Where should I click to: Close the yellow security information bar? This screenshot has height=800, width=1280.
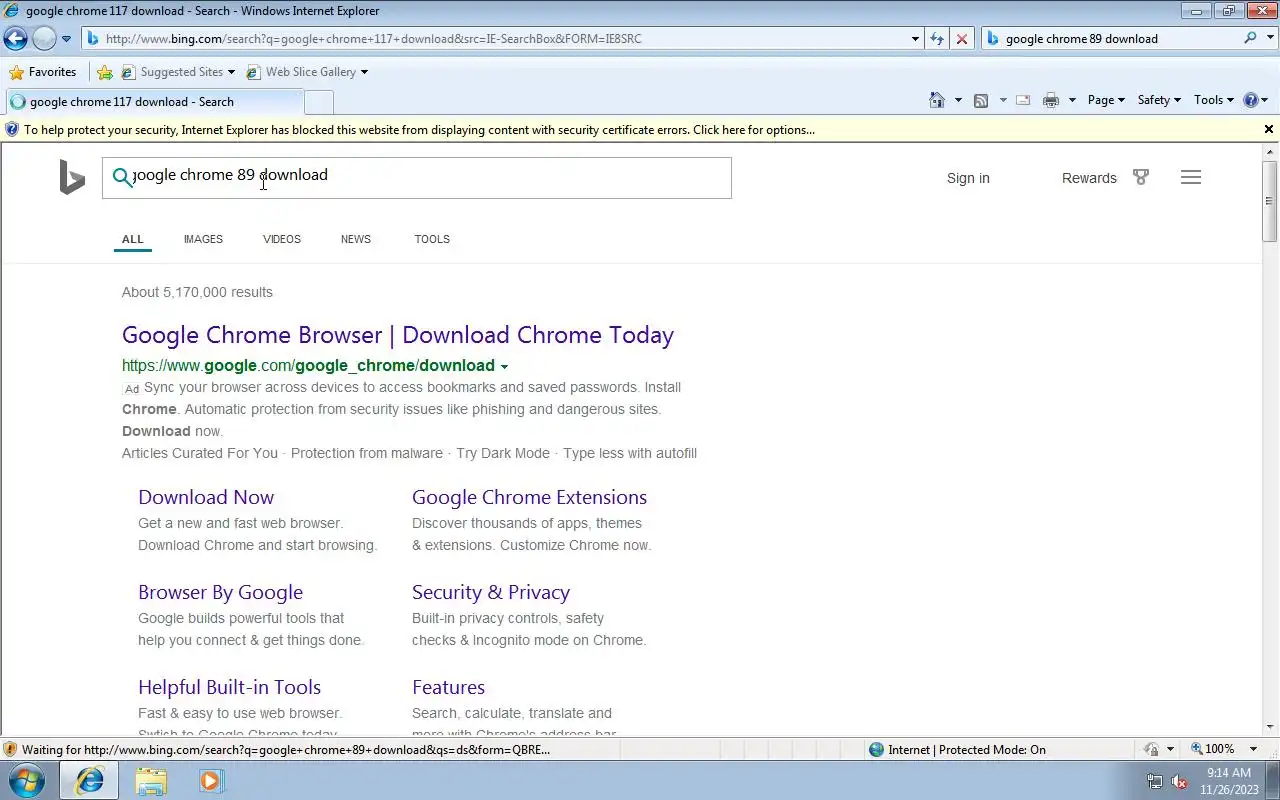[1269, 129]
